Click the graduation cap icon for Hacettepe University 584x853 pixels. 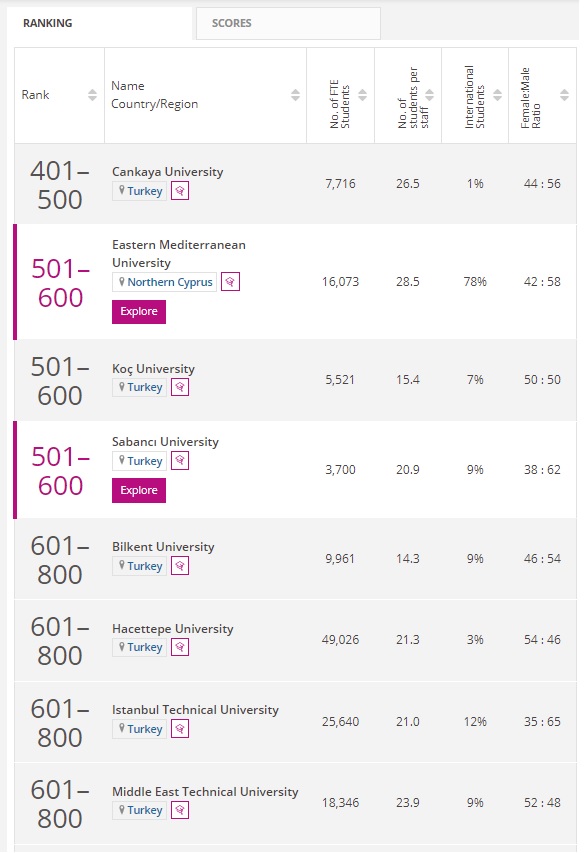[180, 647]
